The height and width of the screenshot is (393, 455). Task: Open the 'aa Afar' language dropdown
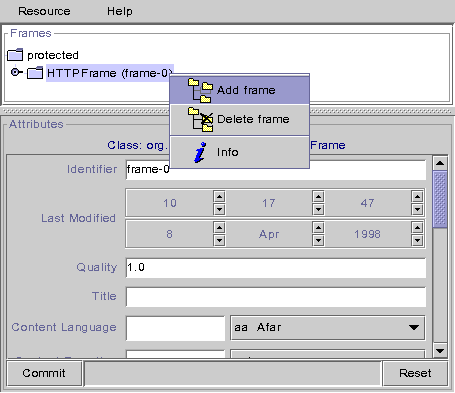328,328
